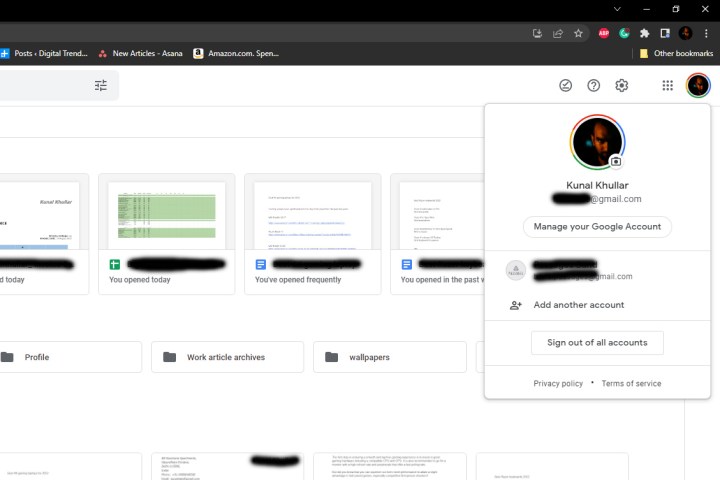Open the New Articles - Asana bookmark
Screen dimensions: 720x480
coord(141,53)
